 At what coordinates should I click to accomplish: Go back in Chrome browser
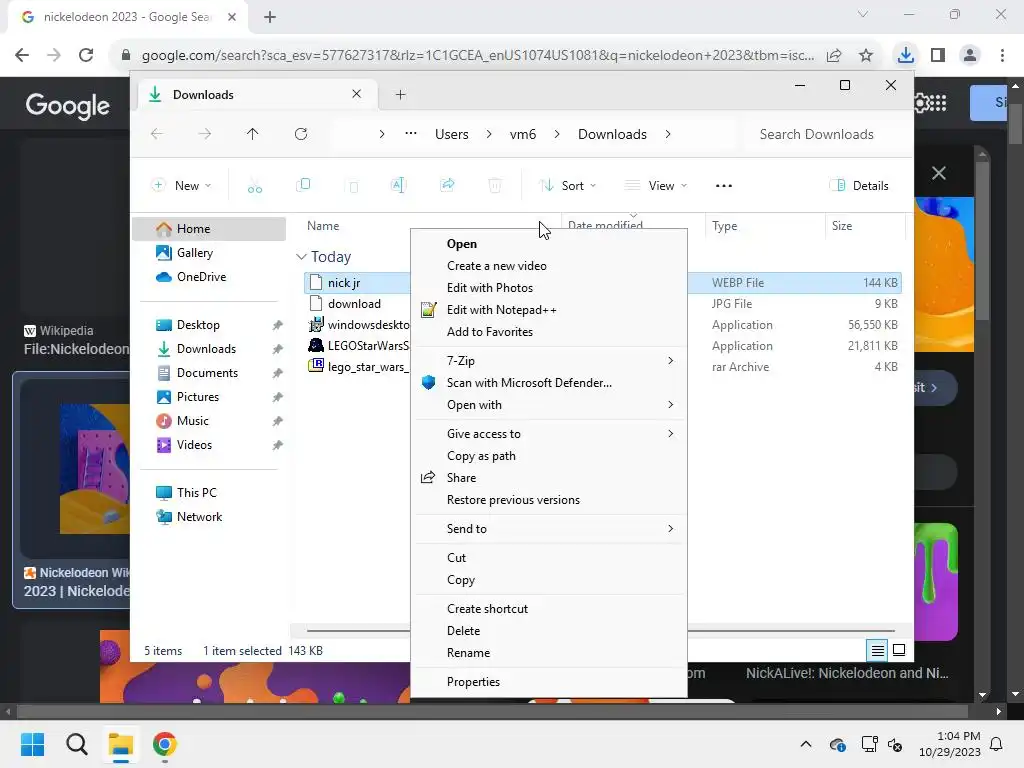coord(22,55)
